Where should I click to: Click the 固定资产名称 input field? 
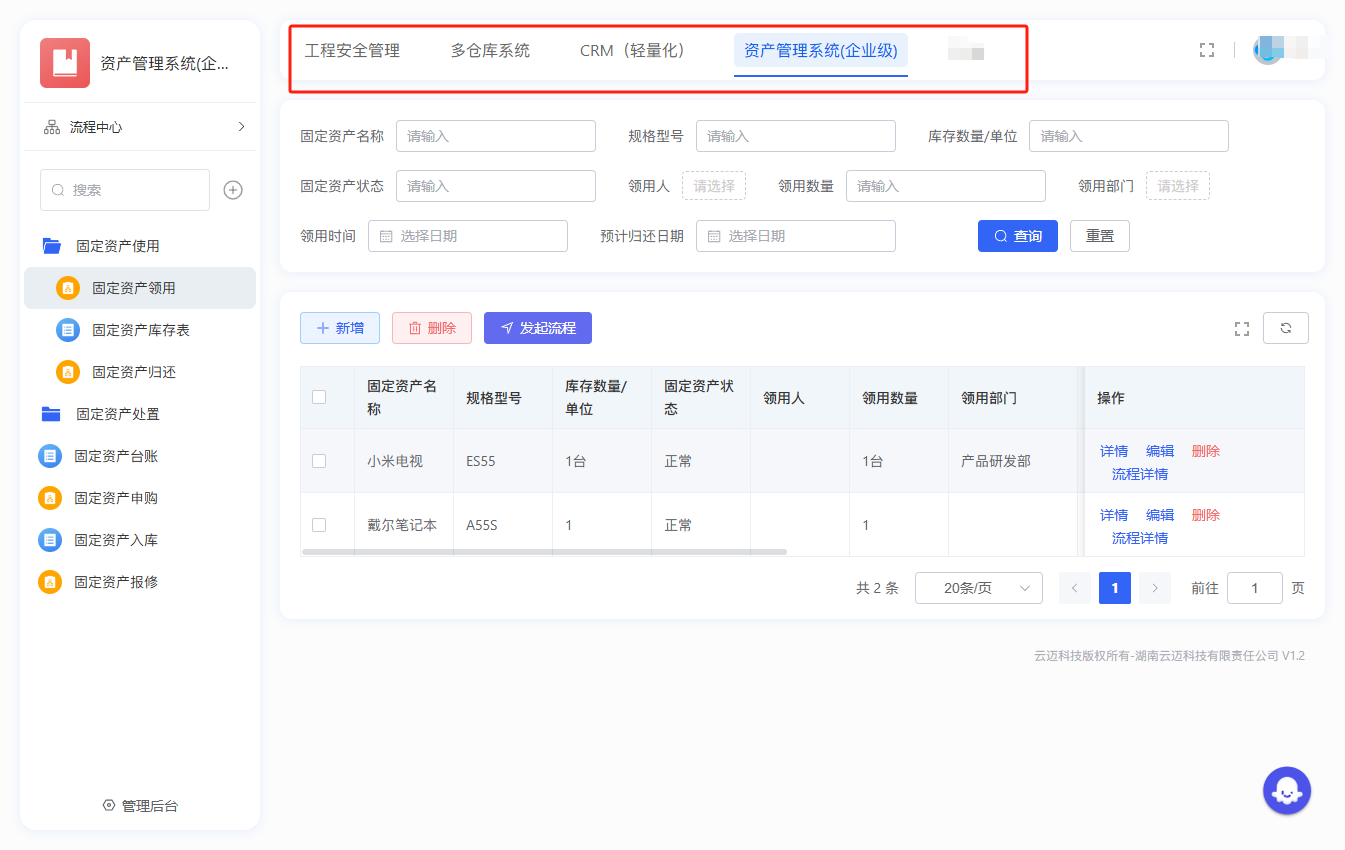(495, 136)
